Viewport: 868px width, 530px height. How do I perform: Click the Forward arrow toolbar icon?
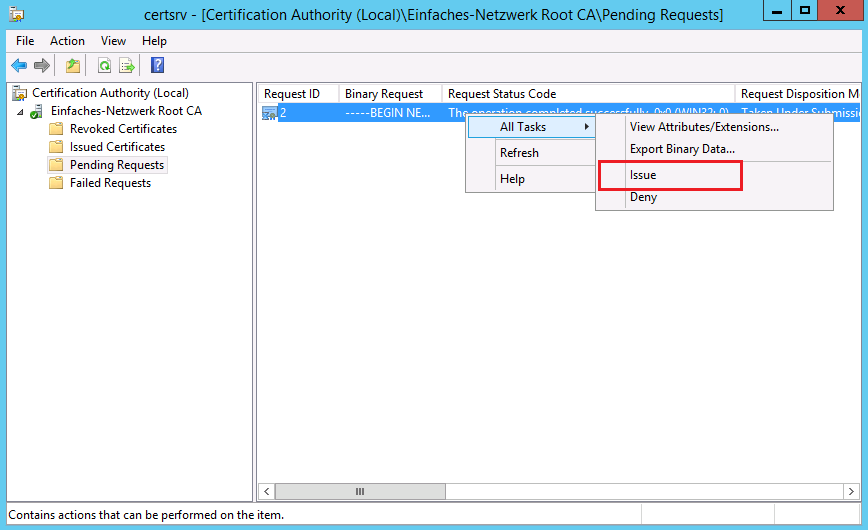[x=42, y=66]
